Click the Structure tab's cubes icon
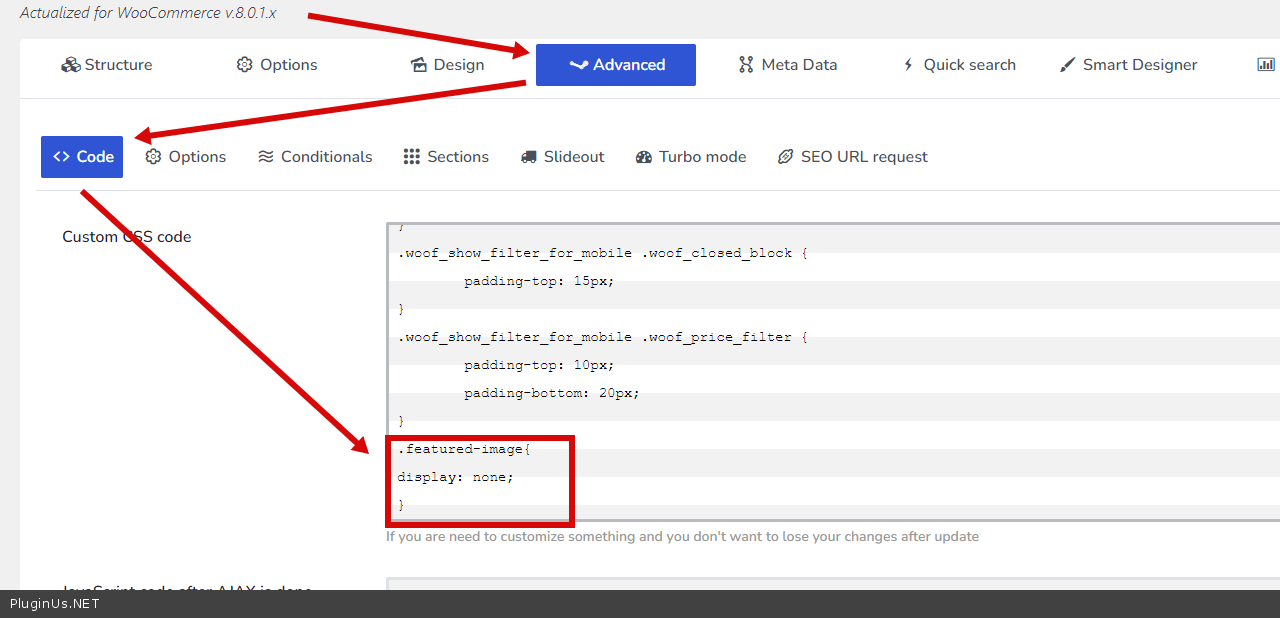 (x=71, y=65)
